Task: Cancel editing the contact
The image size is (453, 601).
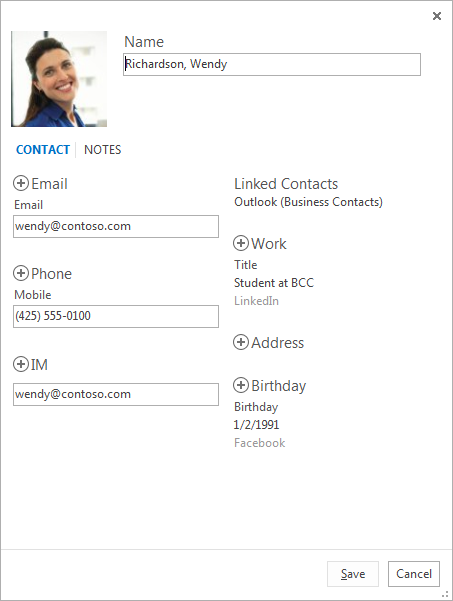Action: pyautogui.click(x=414, y=574)
